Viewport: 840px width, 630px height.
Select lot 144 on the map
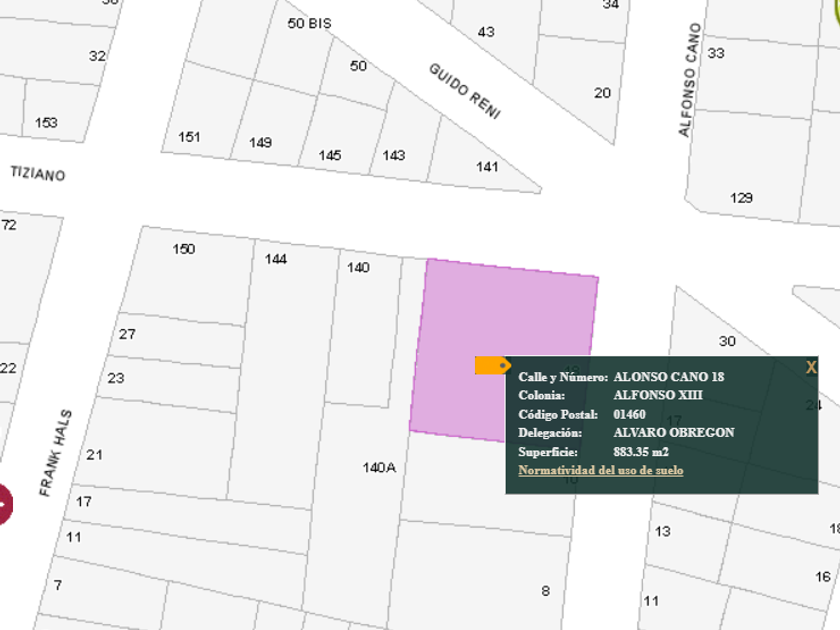coord(276,259)
